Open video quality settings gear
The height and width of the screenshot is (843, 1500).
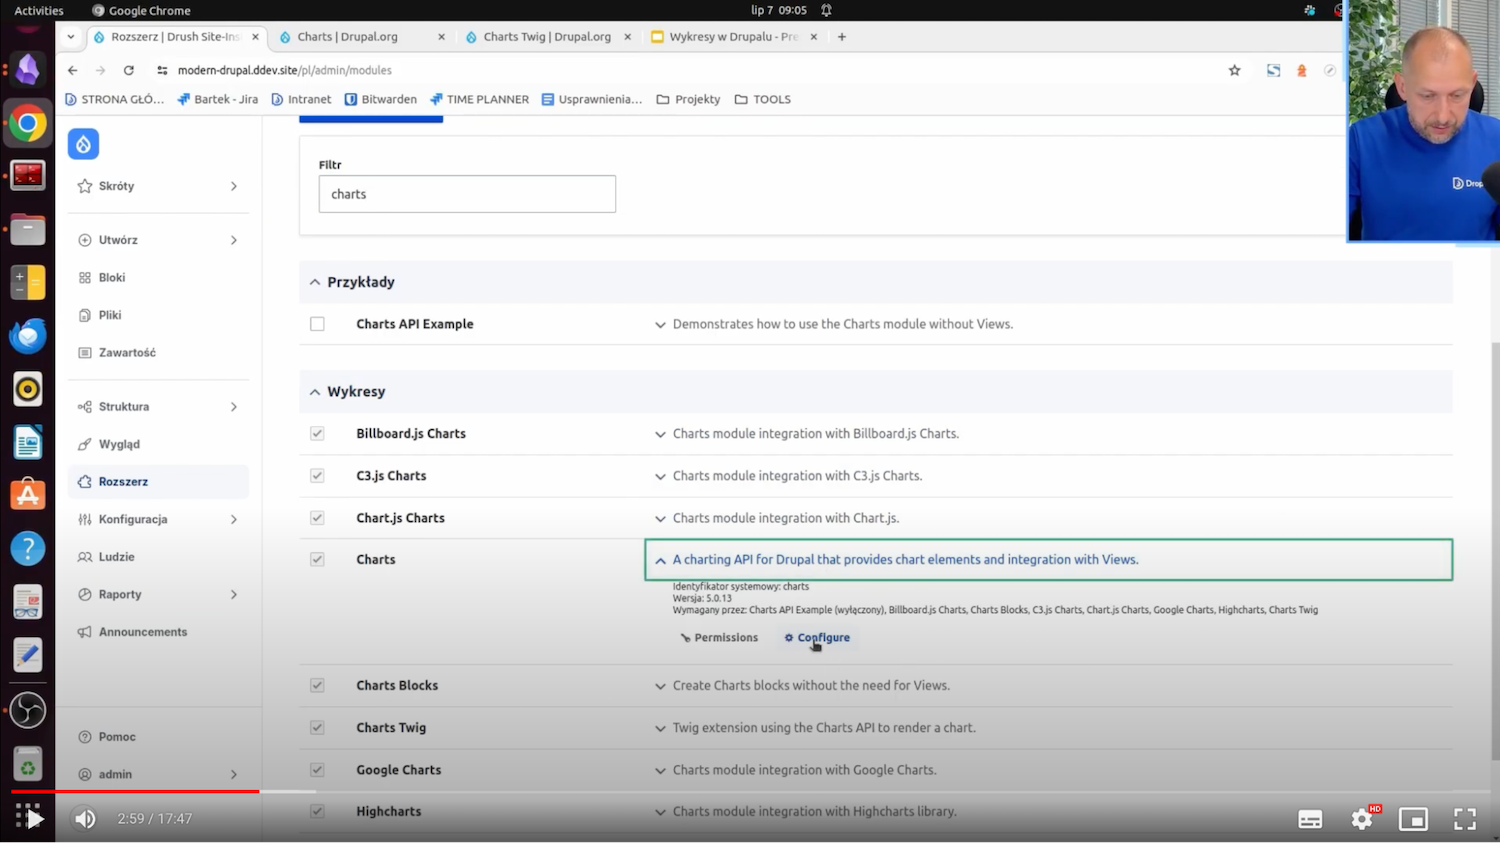pos(1362,819)
